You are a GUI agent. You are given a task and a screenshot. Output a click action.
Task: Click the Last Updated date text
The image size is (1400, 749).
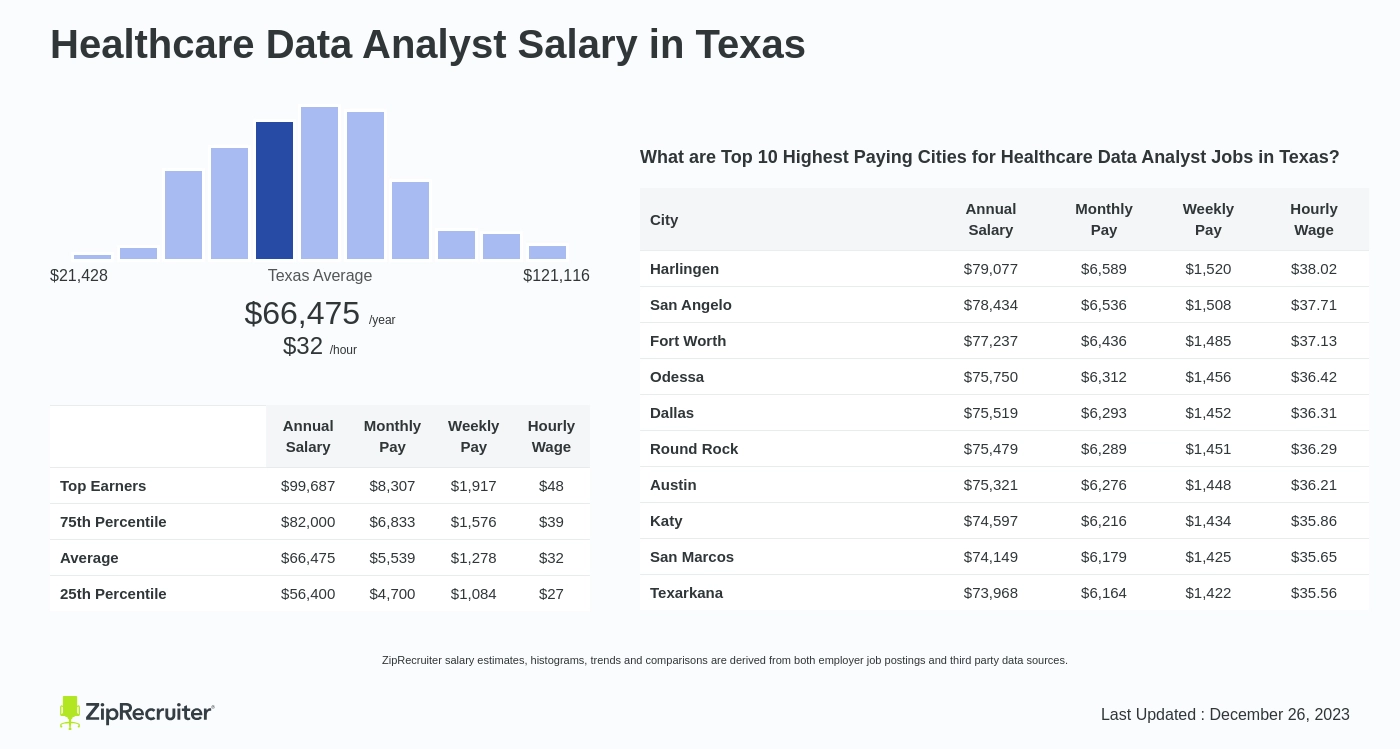click(x=1225, y=714)
